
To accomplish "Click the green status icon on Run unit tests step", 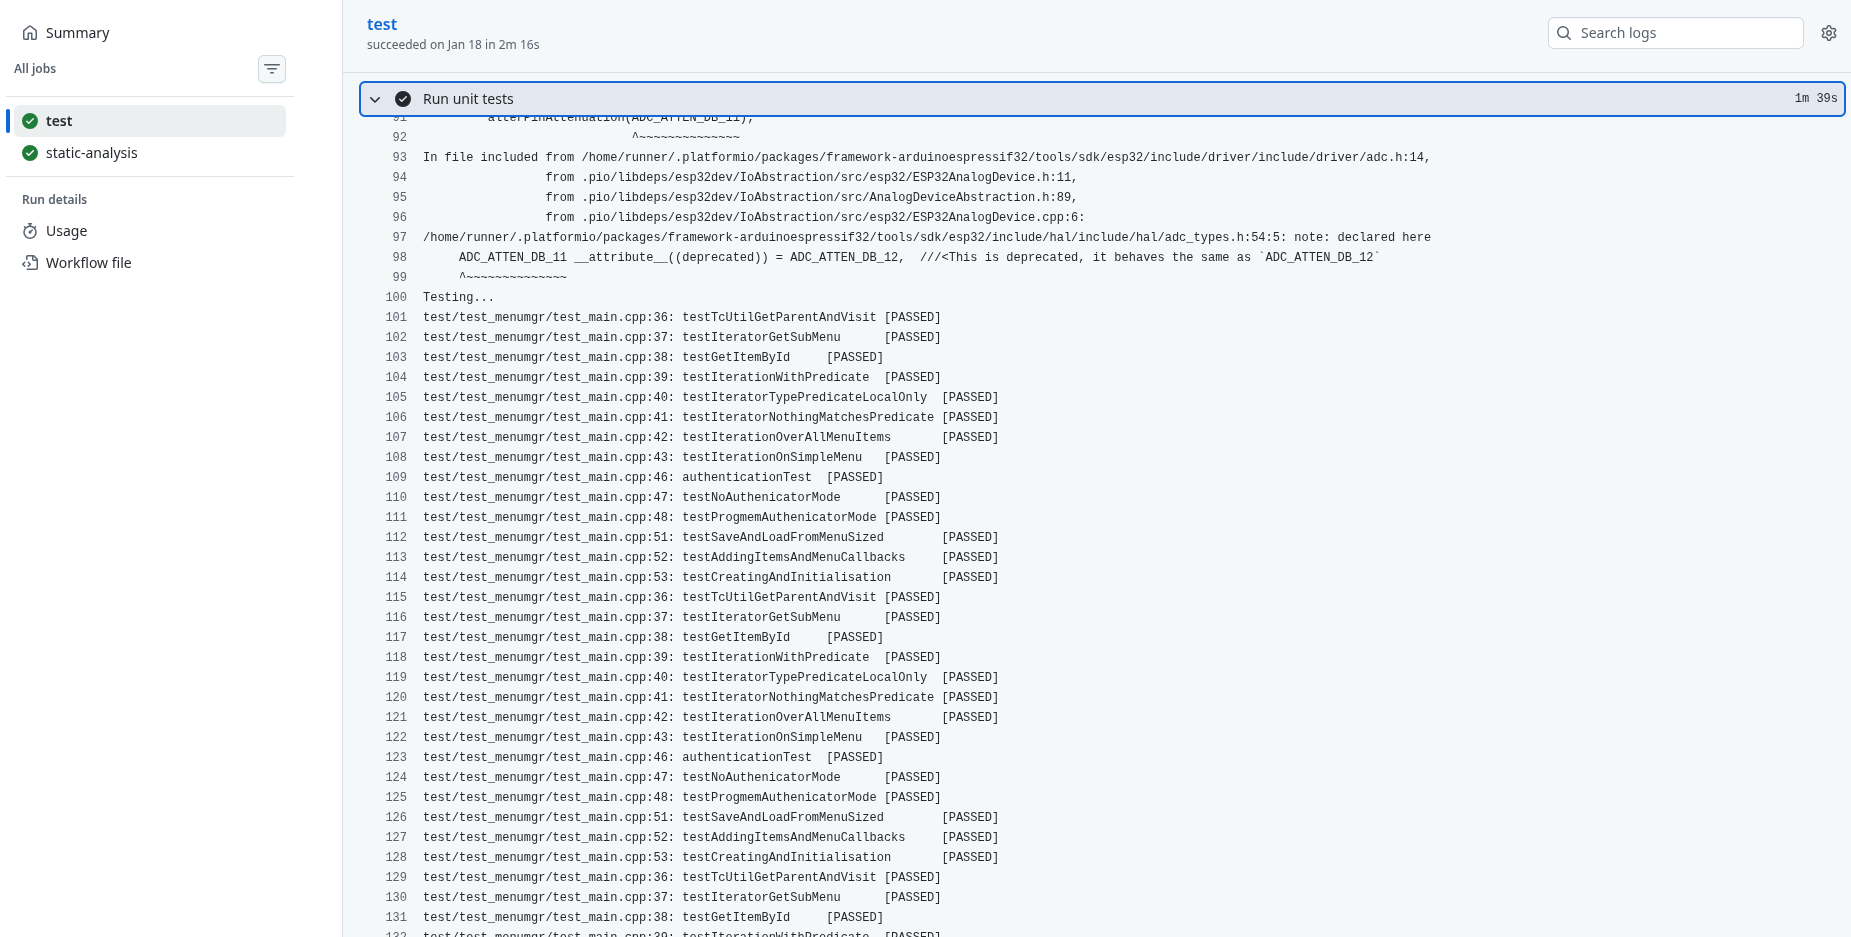I will point(403,99).
